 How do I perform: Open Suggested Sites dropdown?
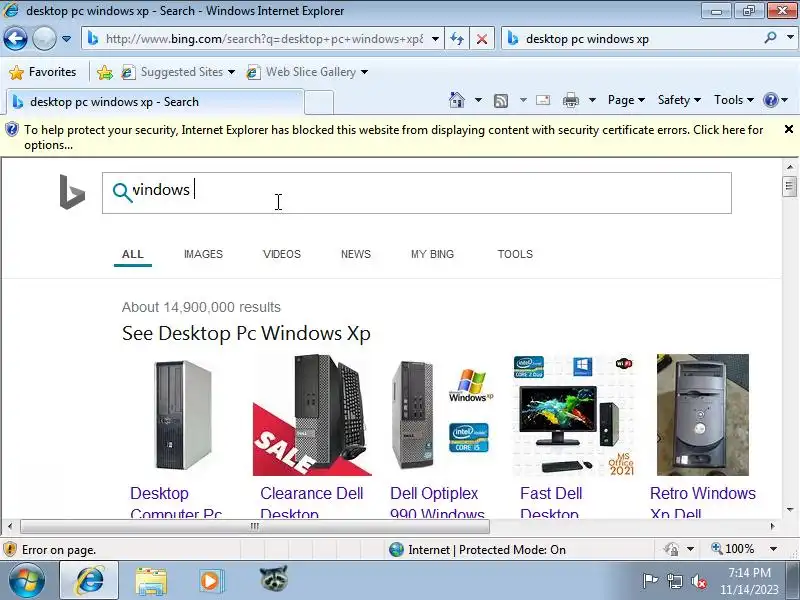178,72
